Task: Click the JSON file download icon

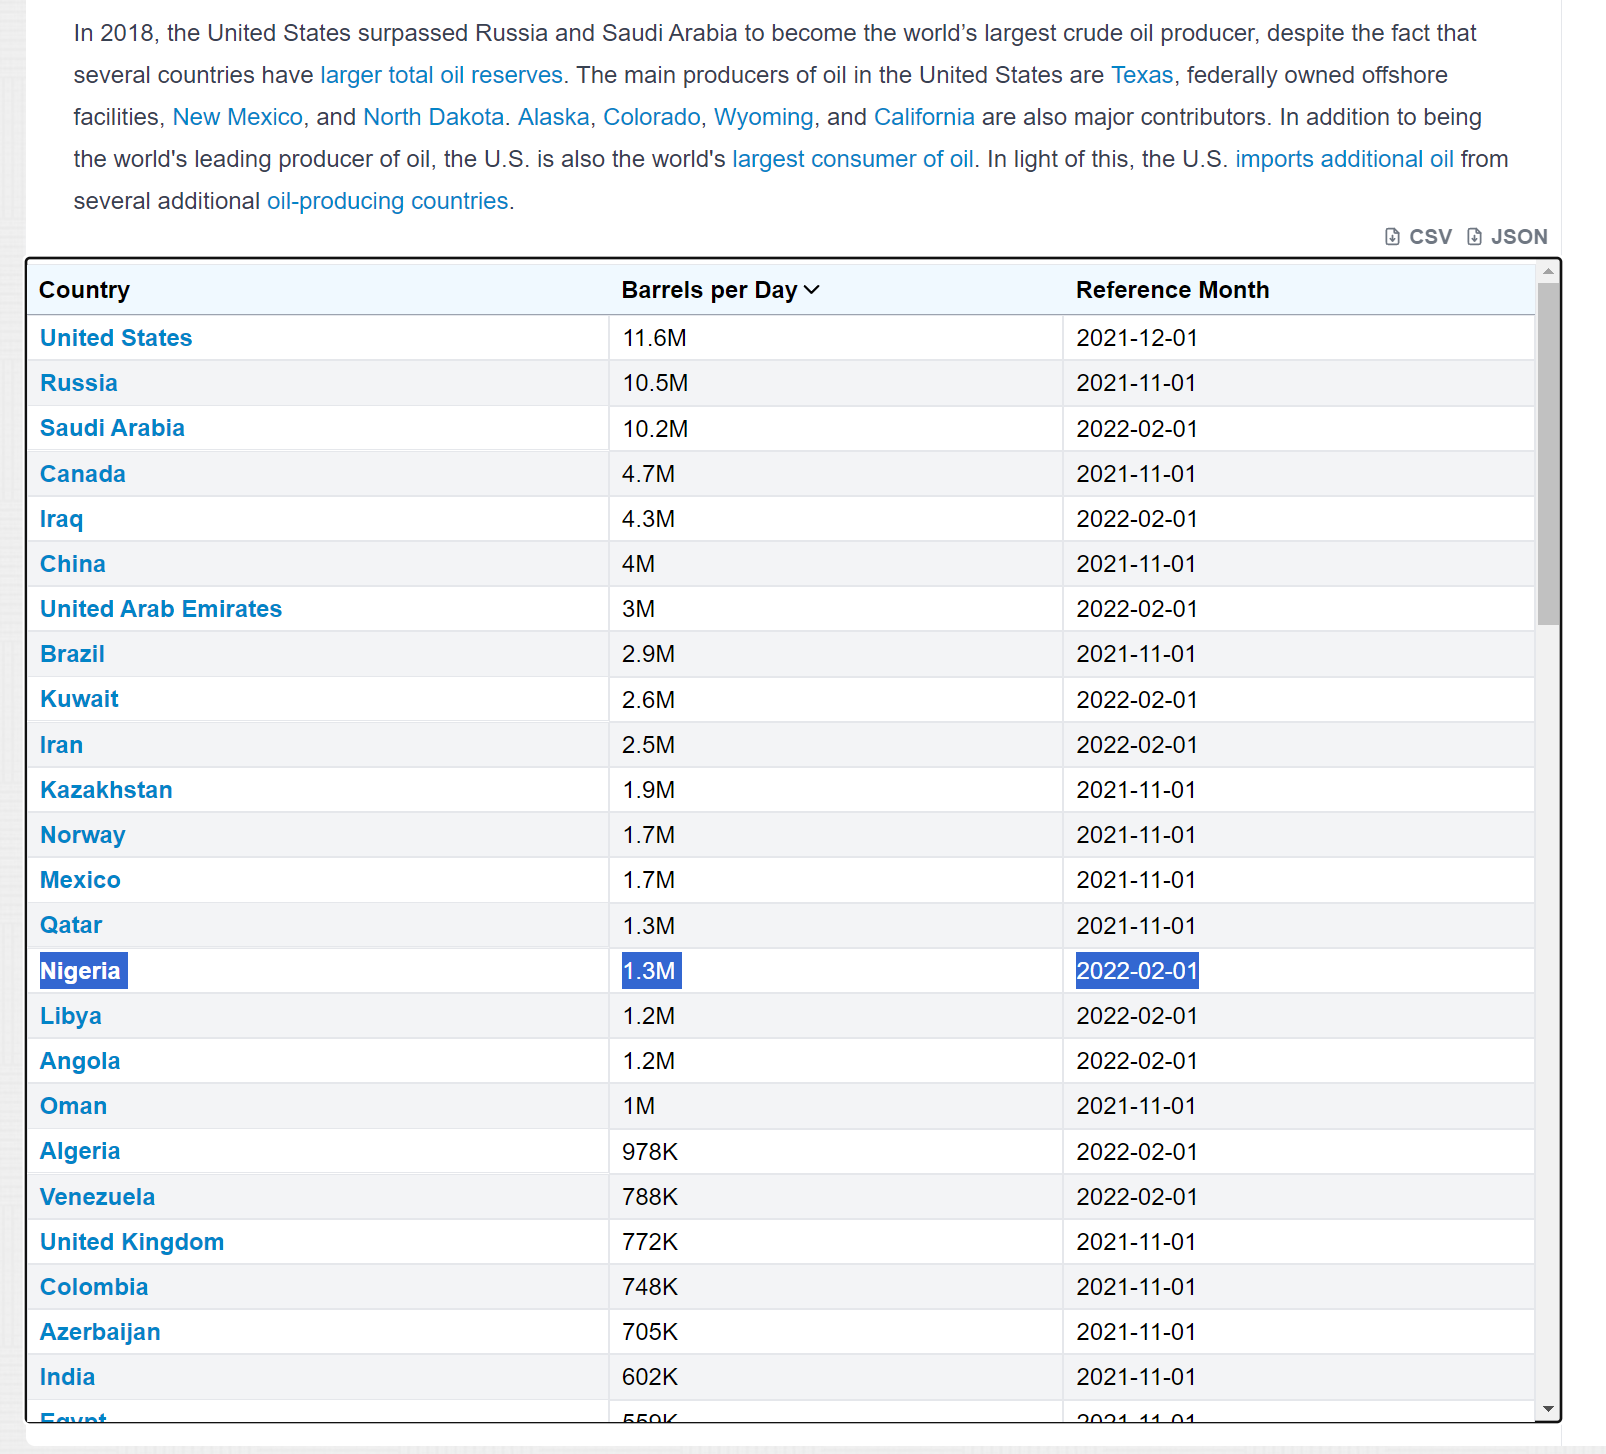Action: [1474, 237]
